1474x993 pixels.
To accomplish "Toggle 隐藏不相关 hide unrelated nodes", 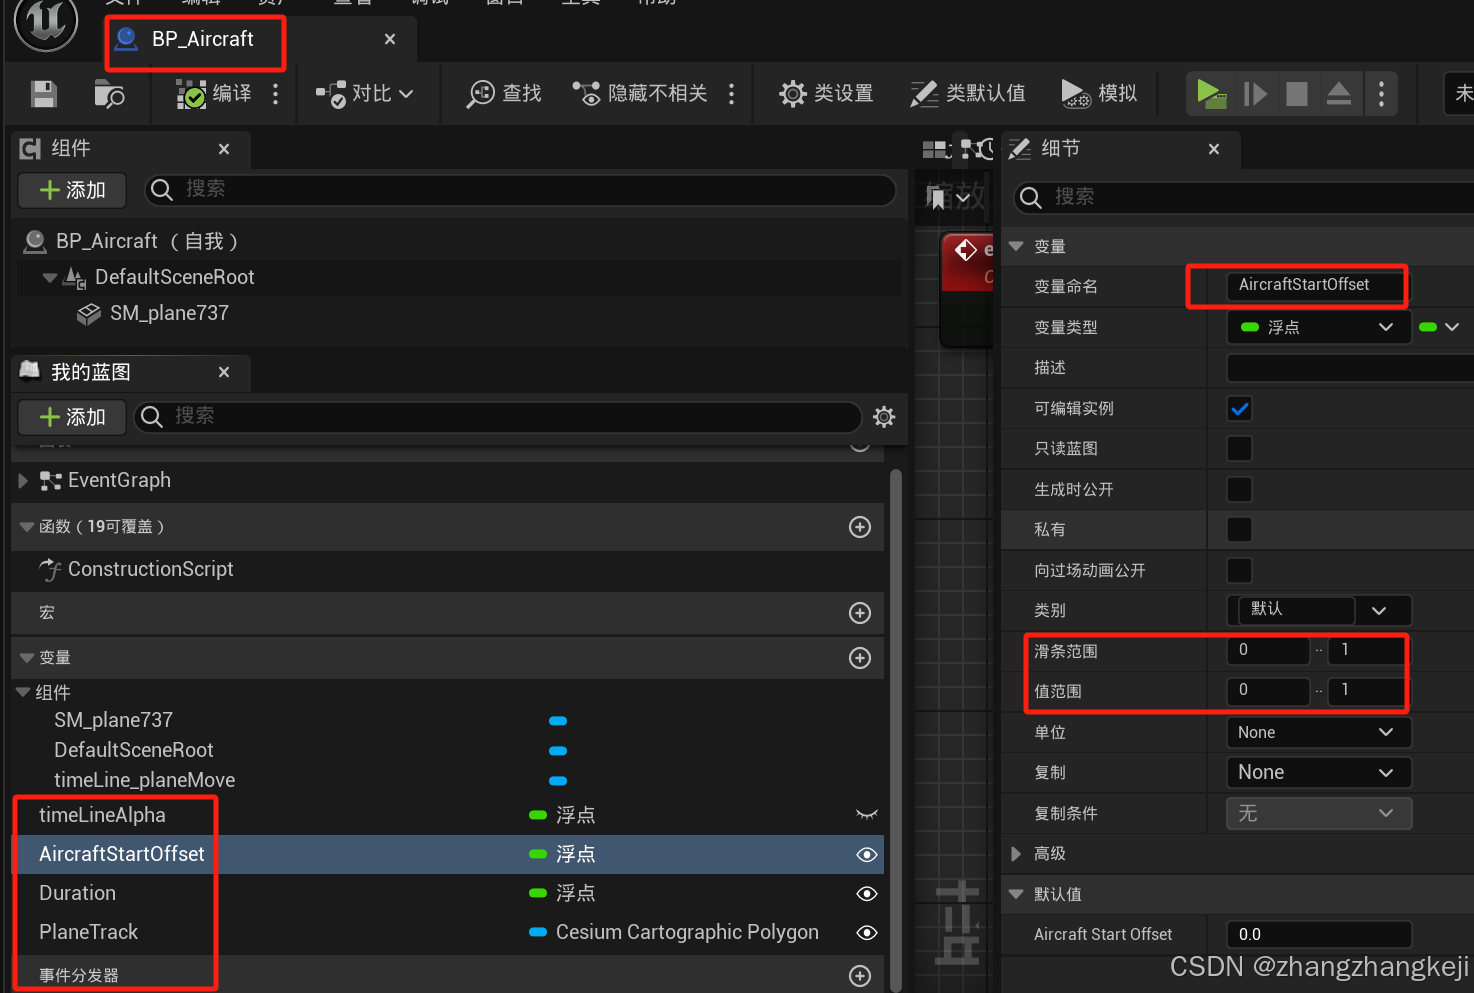I will pos(640,94).
